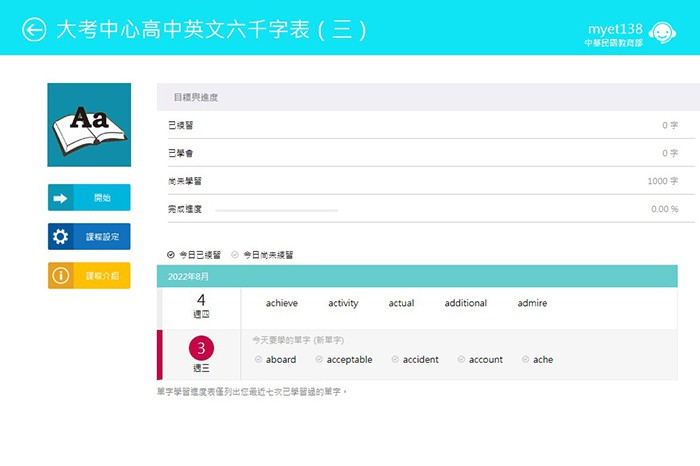Open the user avatar headset icon
Screen dimensions: 700x466
[x=661, y=33]
